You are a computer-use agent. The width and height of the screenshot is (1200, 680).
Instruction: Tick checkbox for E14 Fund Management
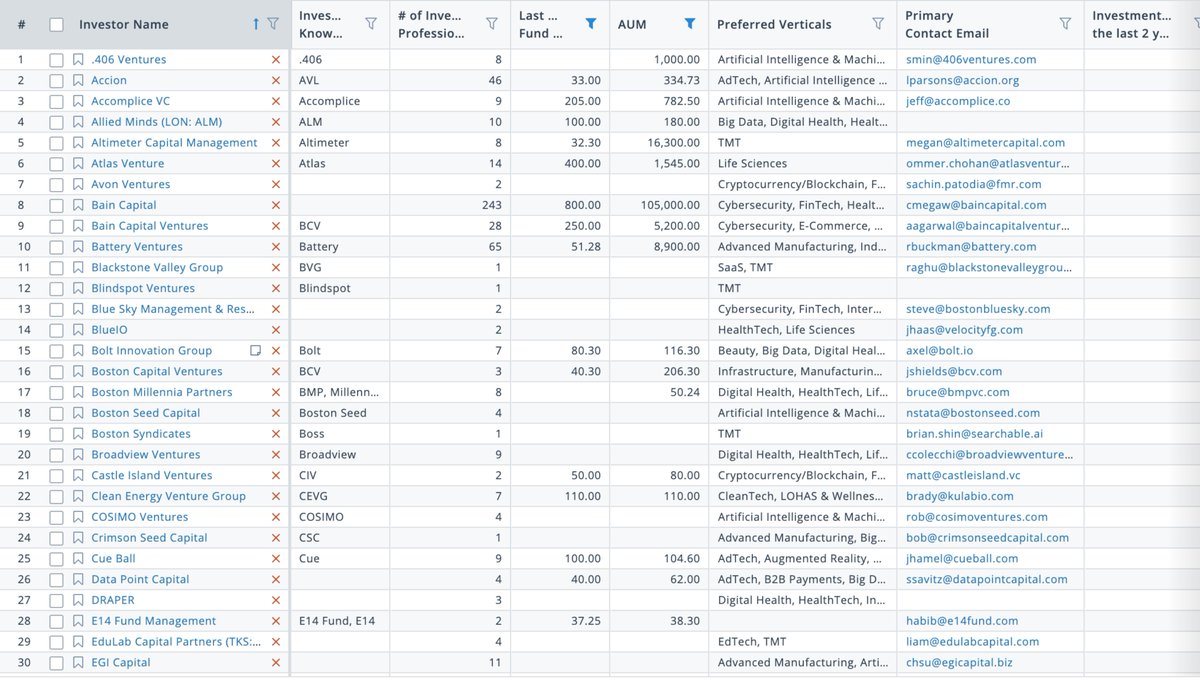[x=57, y=621]
